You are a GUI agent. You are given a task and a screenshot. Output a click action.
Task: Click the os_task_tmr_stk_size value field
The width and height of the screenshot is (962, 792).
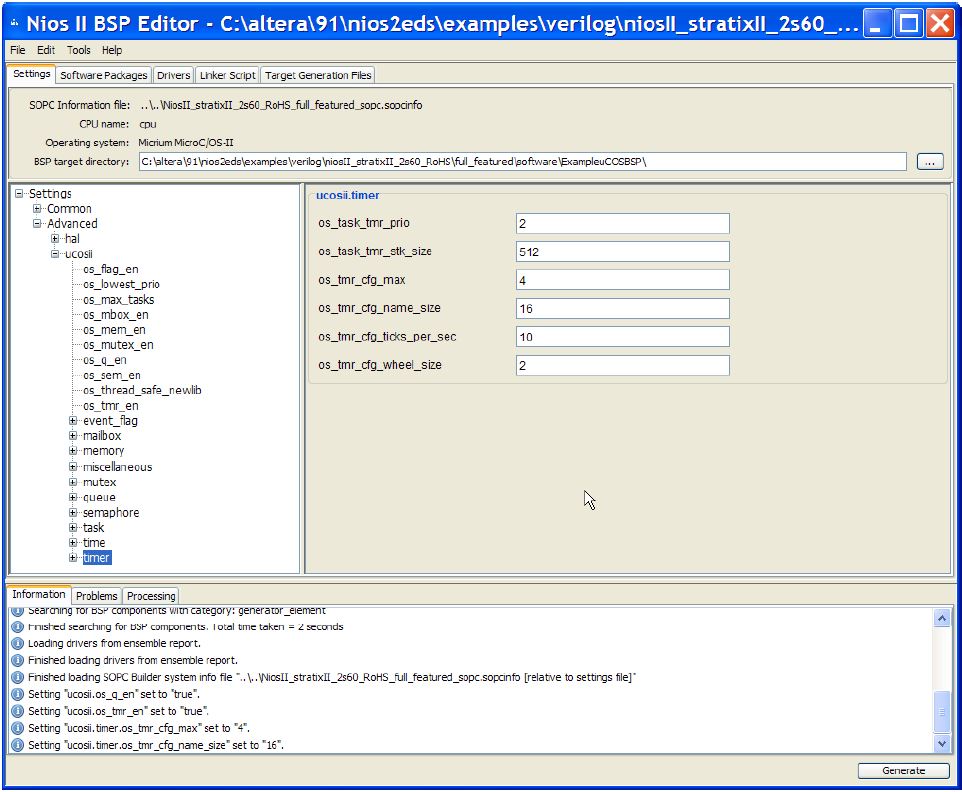(x=623, y=252)
